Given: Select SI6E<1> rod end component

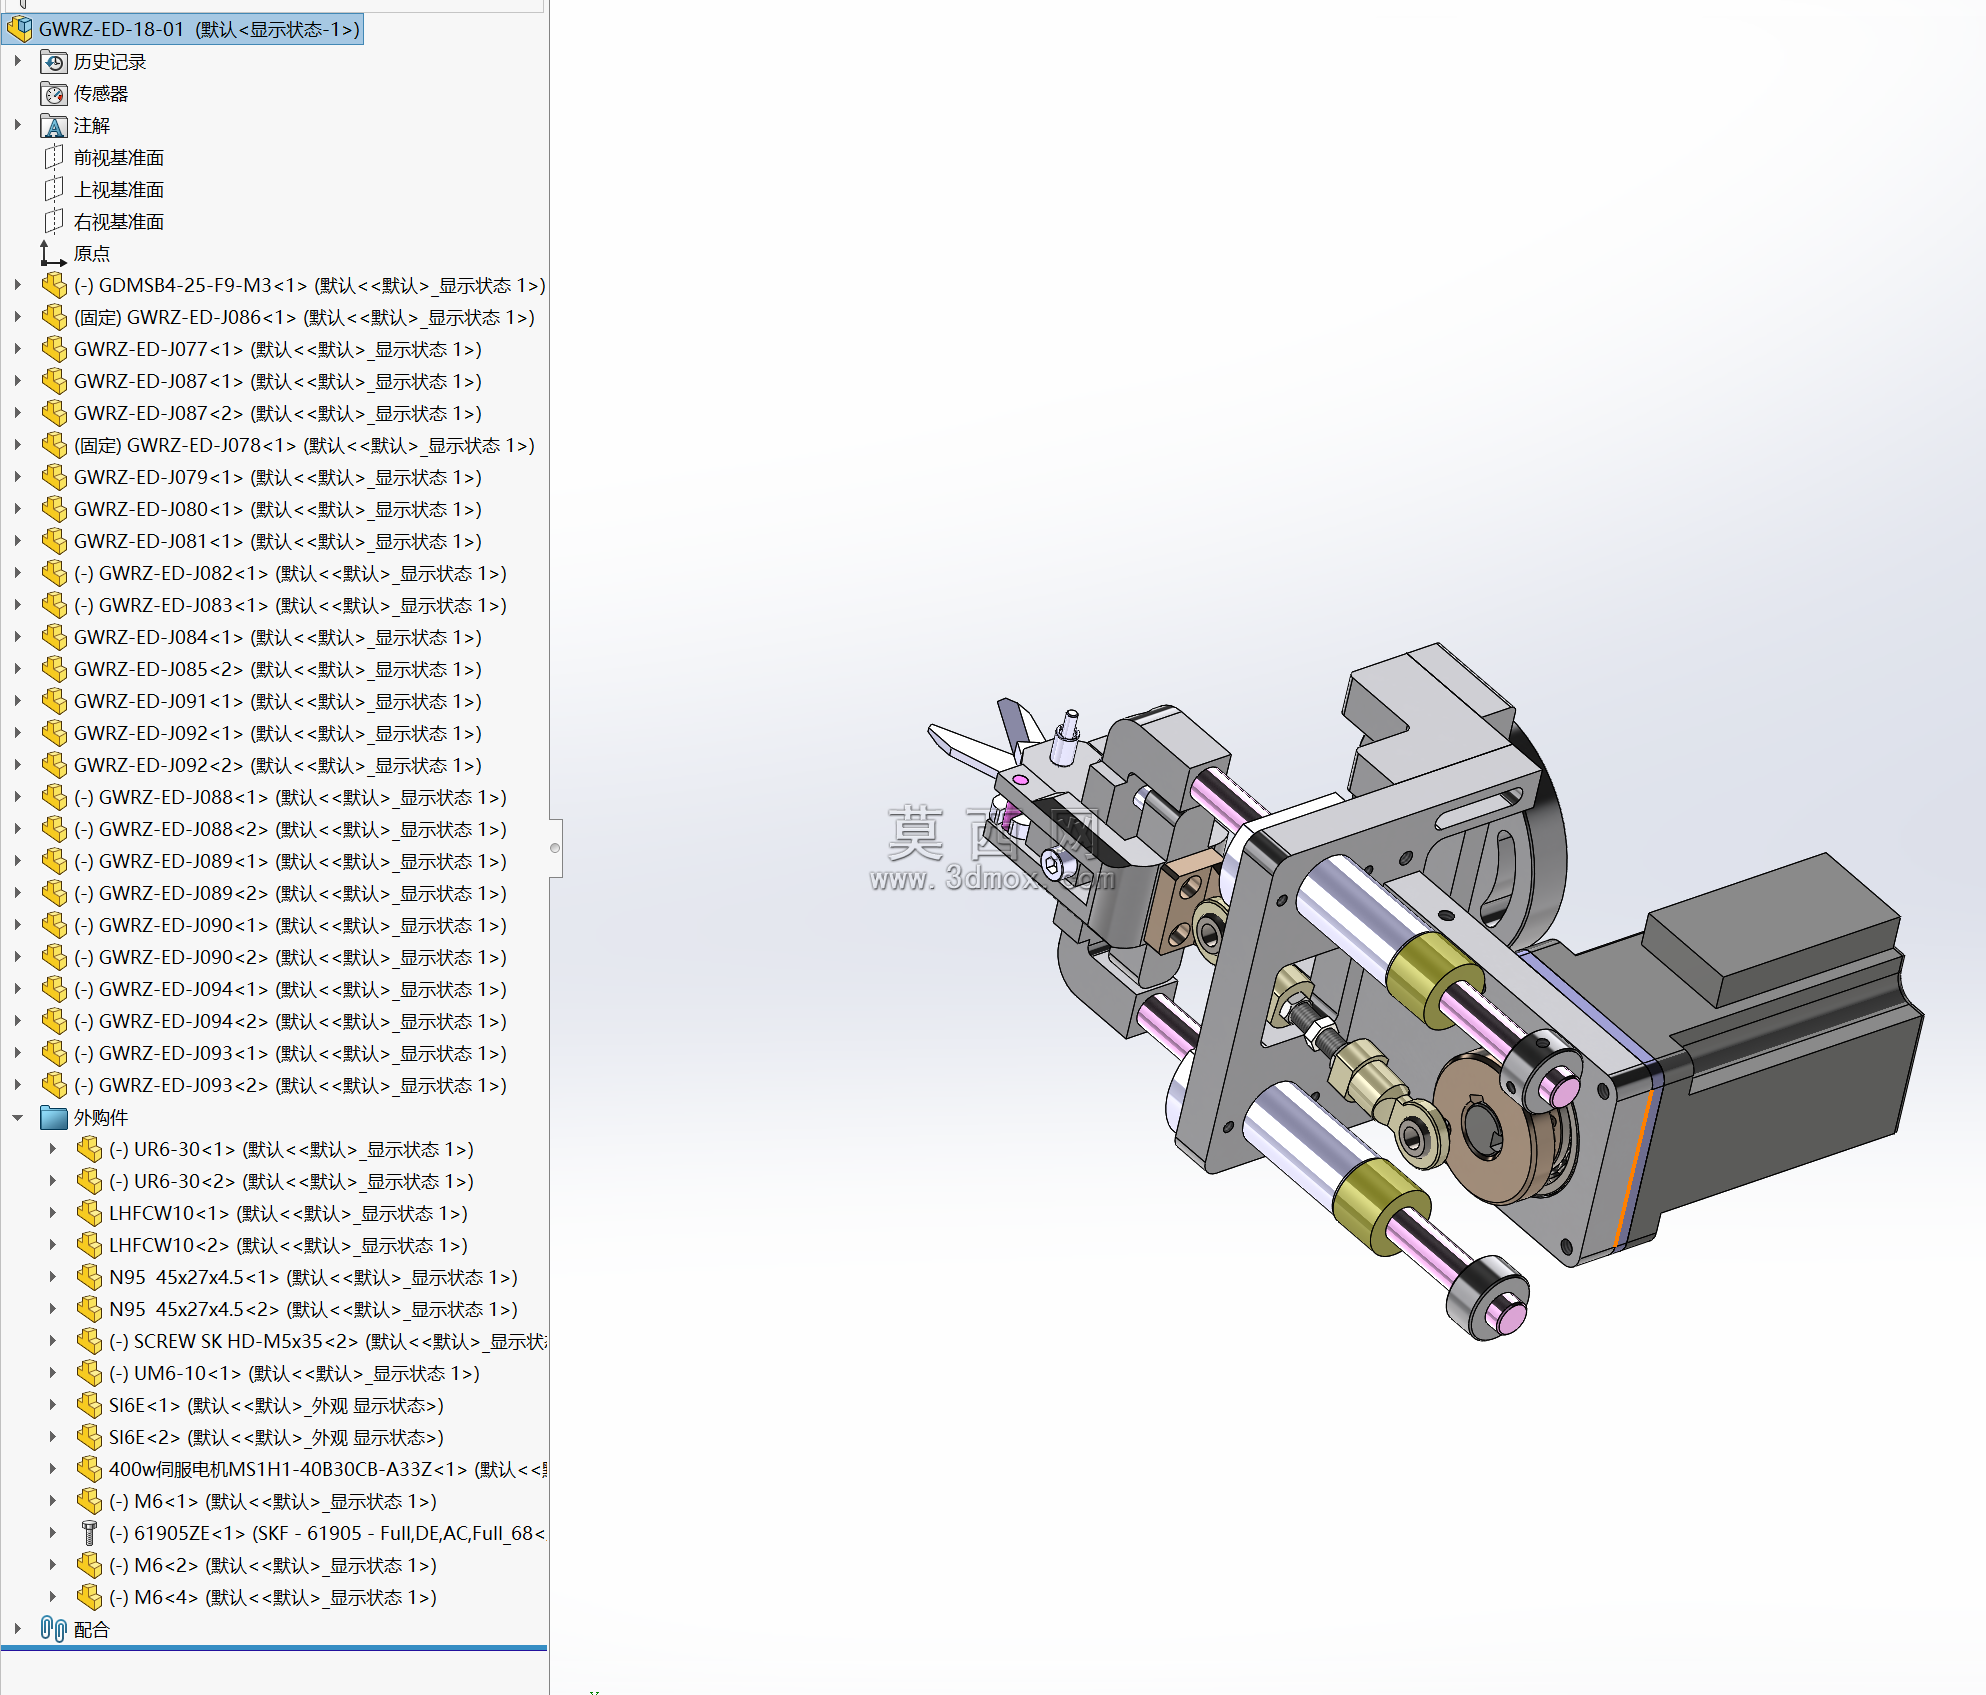Looking at the screenshot, I should pyautogui.click(x=276, y=1405).
